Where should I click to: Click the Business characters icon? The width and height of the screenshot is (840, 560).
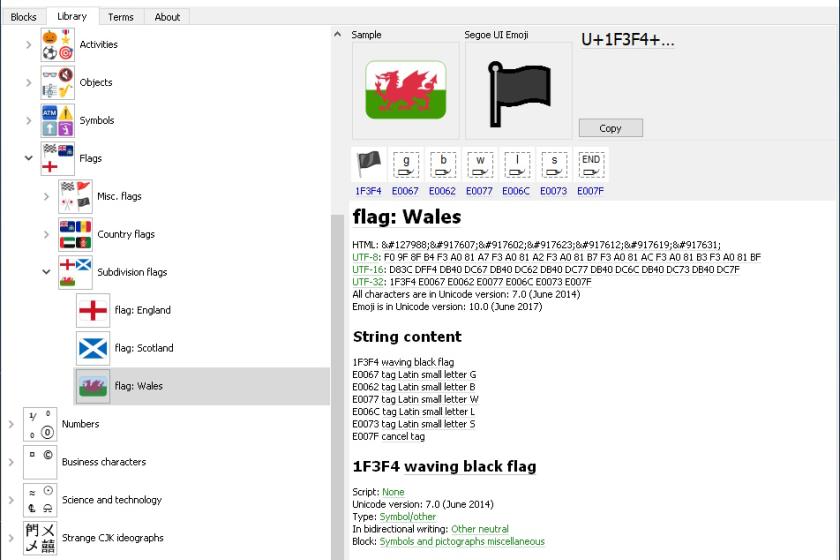point(40,462)
